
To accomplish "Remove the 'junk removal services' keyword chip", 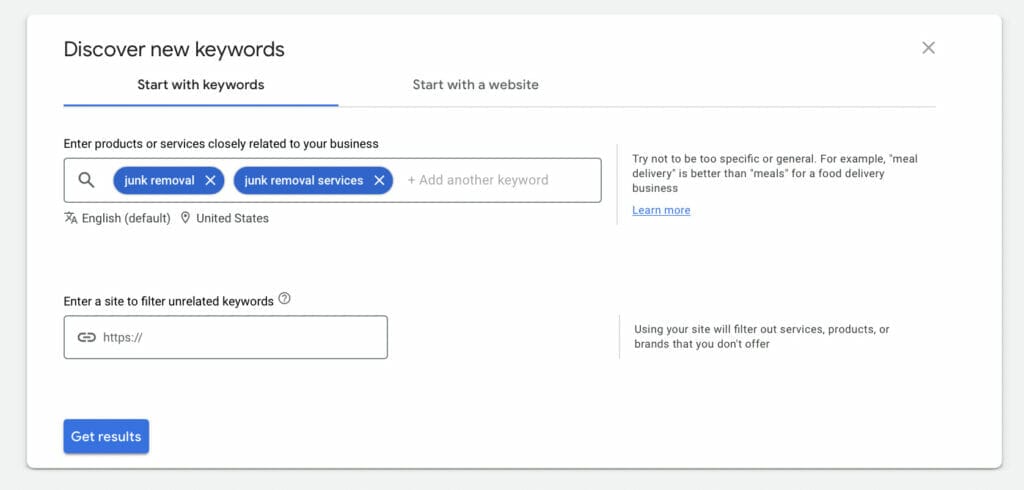I will [x=379, y=181].
